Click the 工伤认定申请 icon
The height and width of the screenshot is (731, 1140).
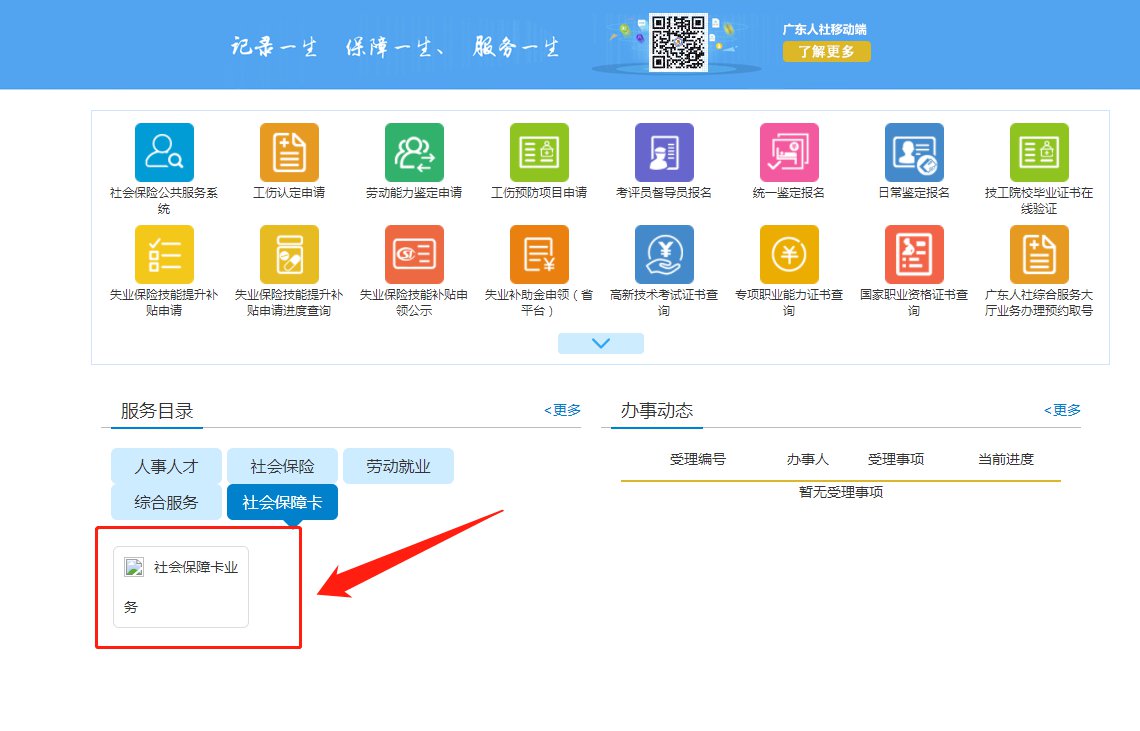coord(289,153)
